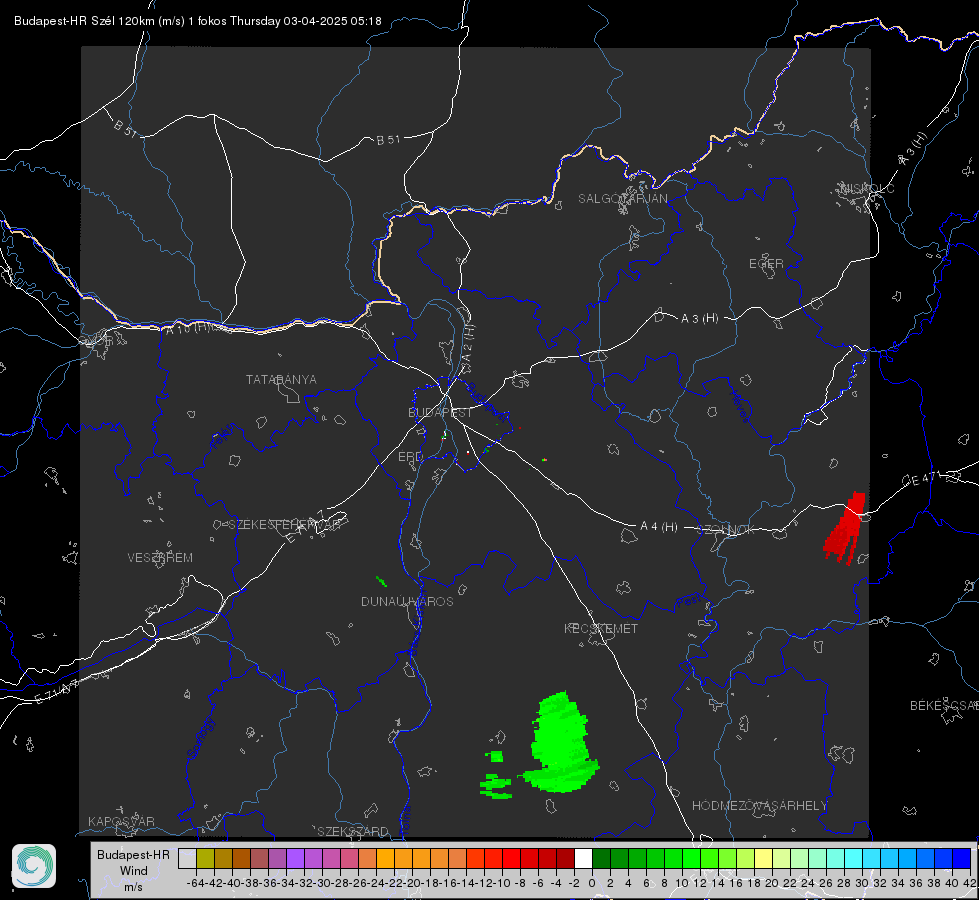
Task: Select the yellow swatch between 18 and 20
Action: pos(763,858)
